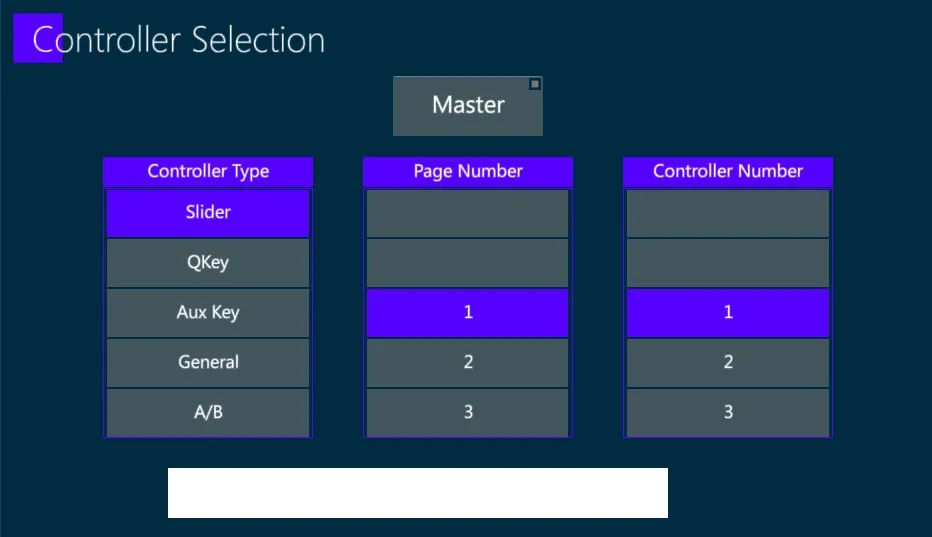The width and height of the screenshot is (932, 537).
Task: Click the purple square beside Controller Selection title
Action: [38, 38]
